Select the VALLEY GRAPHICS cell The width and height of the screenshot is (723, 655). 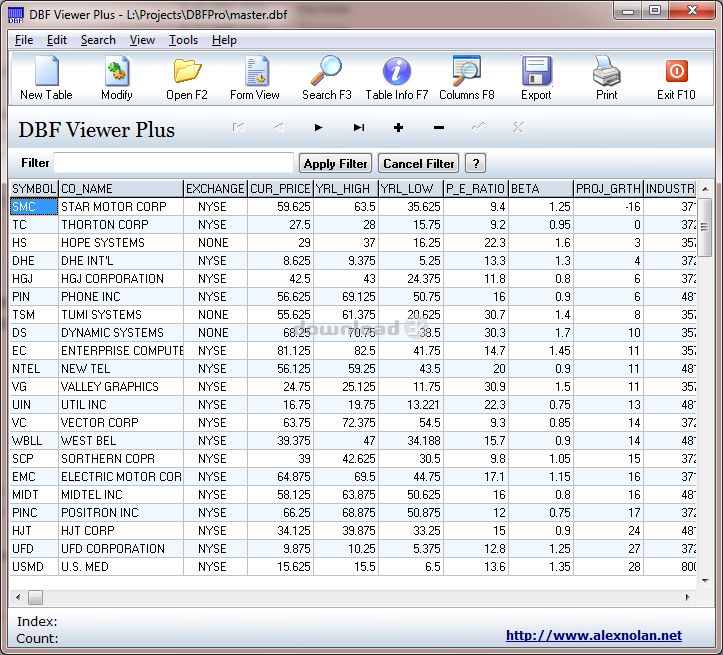(x=121, y=387)
